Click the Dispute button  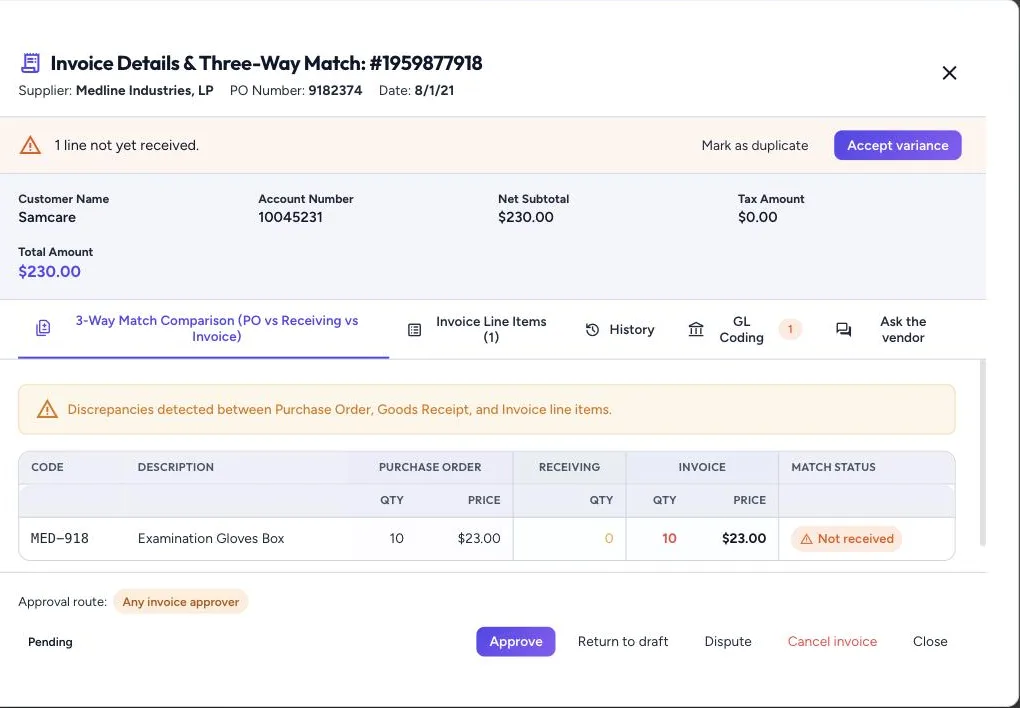tap(728, 642)
